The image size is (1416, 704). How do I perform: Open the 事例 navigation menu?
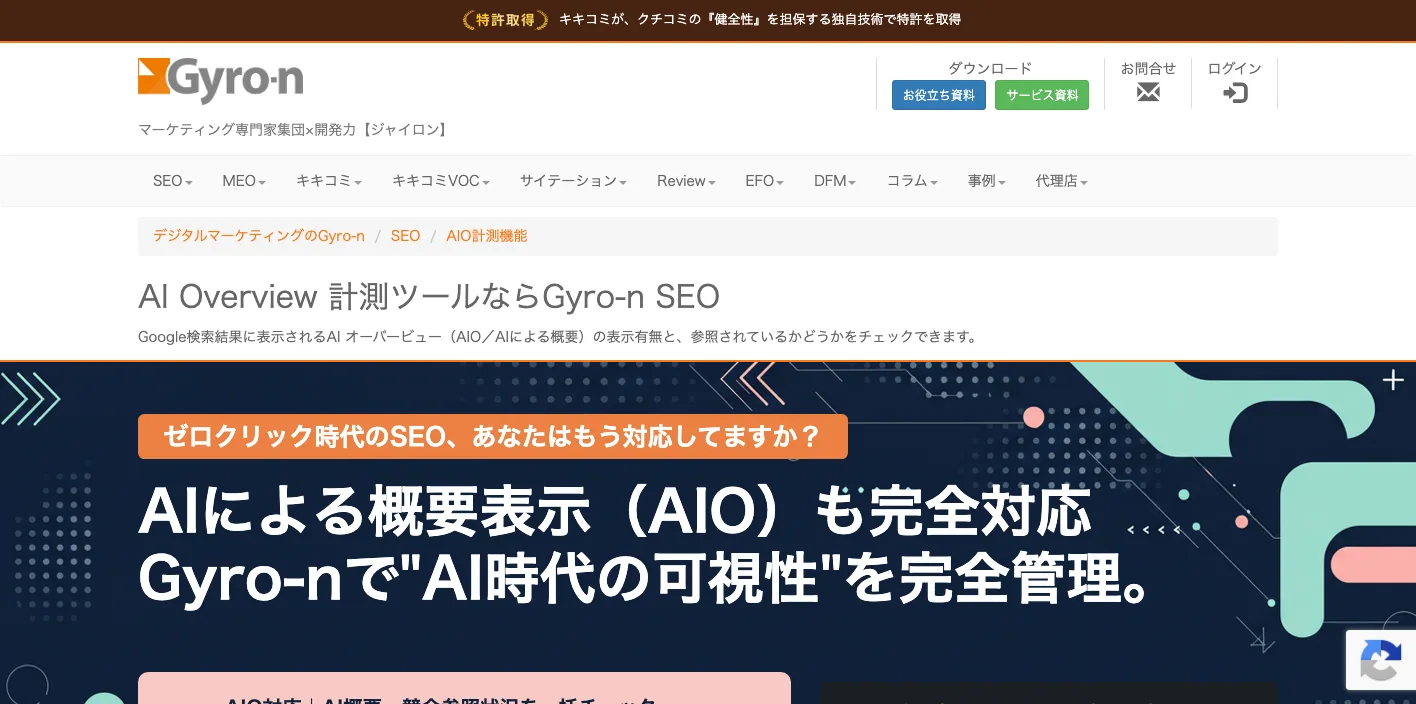986,181
